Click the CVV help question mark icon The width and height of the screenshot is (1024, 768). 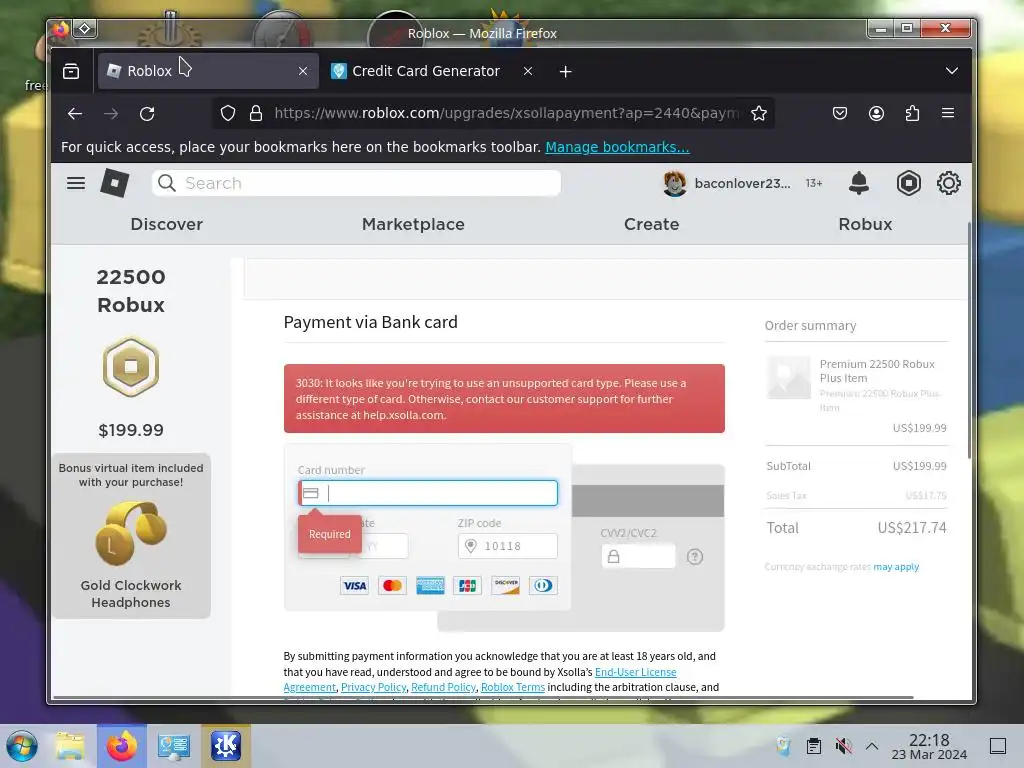click(695, 557)
